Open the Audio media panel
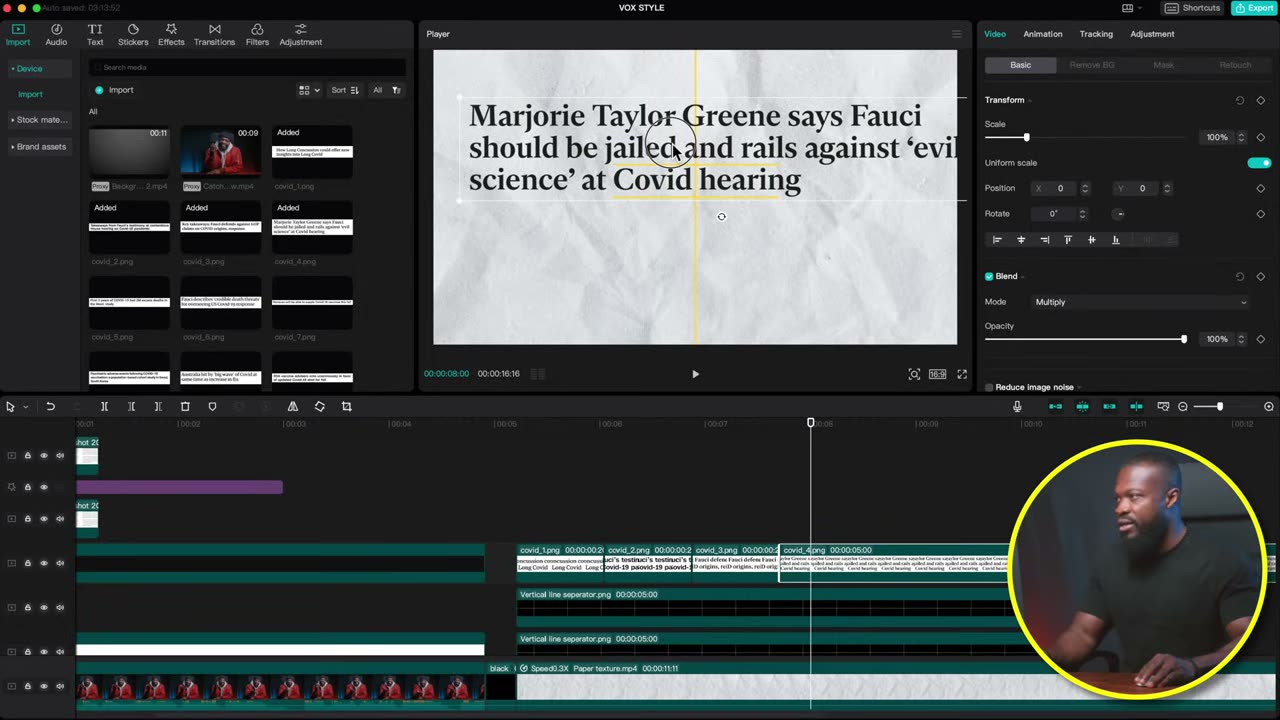 point(56,35)
